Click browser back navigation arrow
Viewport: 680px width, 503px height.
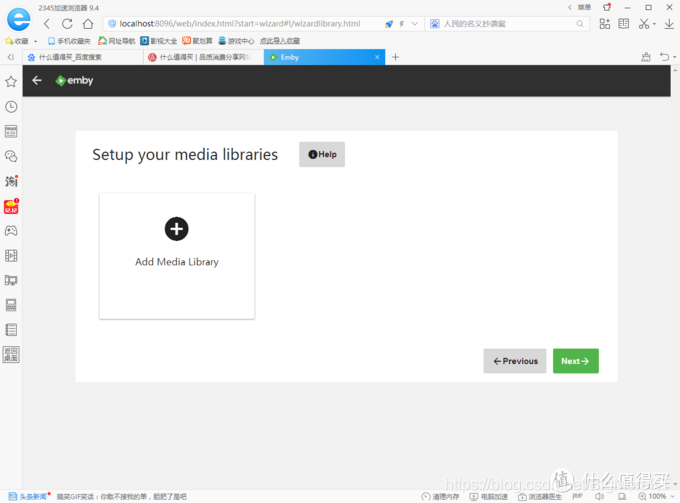click(x=47, y=24)
